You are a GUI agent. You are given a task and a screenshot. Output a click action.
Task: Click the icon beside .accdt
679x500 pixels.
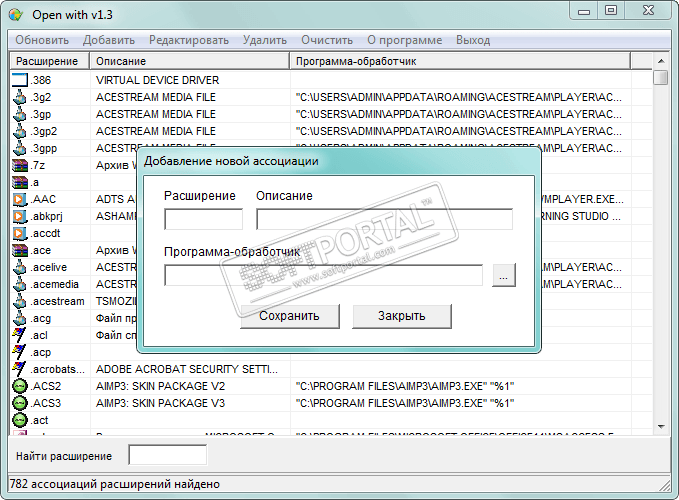coord(19,233)
